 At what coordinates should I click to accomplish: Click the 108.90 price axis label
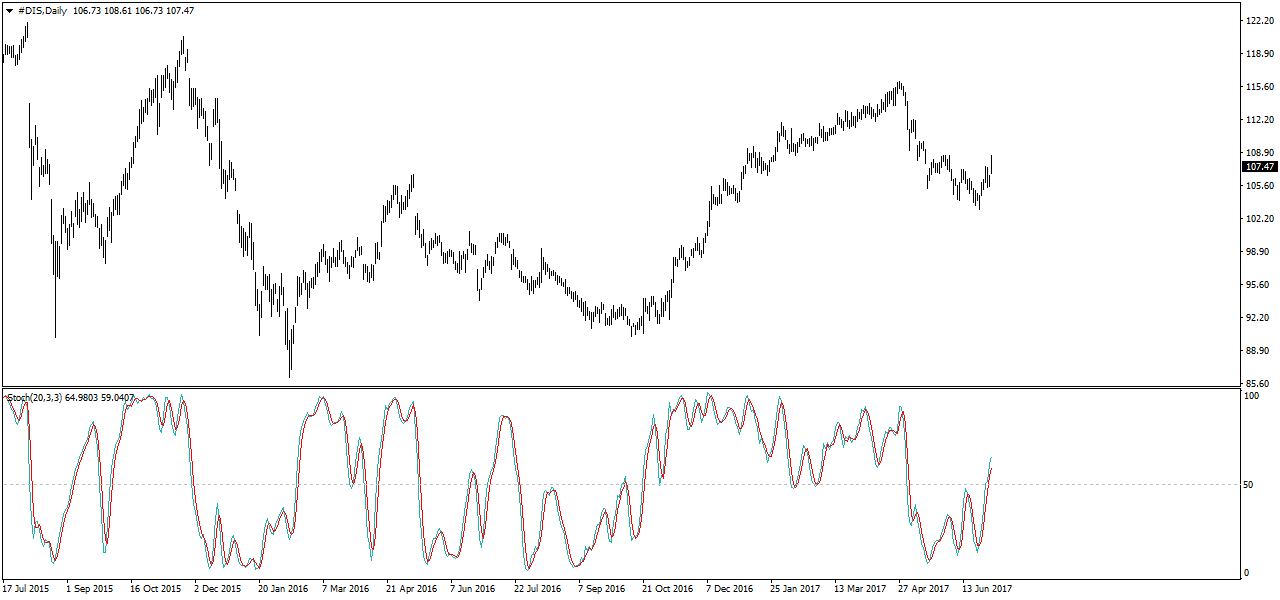tap(1258, 153)
